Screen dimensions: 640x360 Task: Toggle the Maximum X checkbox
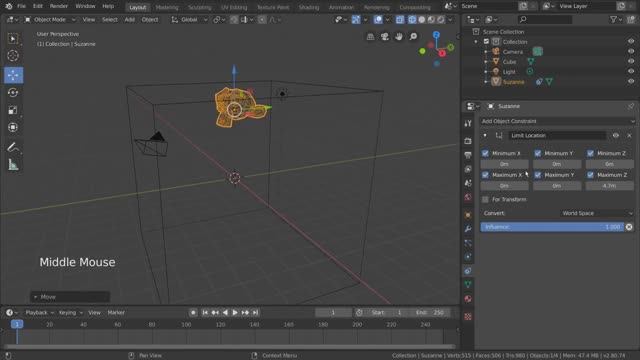[485, 175]
